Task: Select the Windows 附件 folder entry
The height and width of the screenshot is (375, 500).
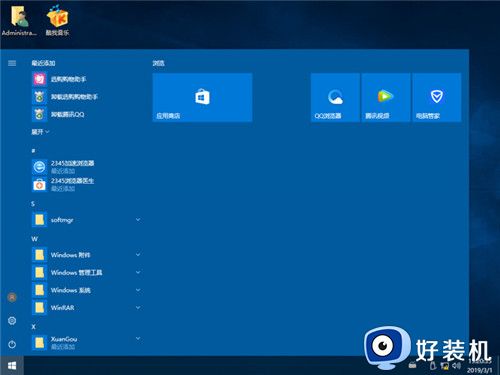Action: tap(87, 255)
